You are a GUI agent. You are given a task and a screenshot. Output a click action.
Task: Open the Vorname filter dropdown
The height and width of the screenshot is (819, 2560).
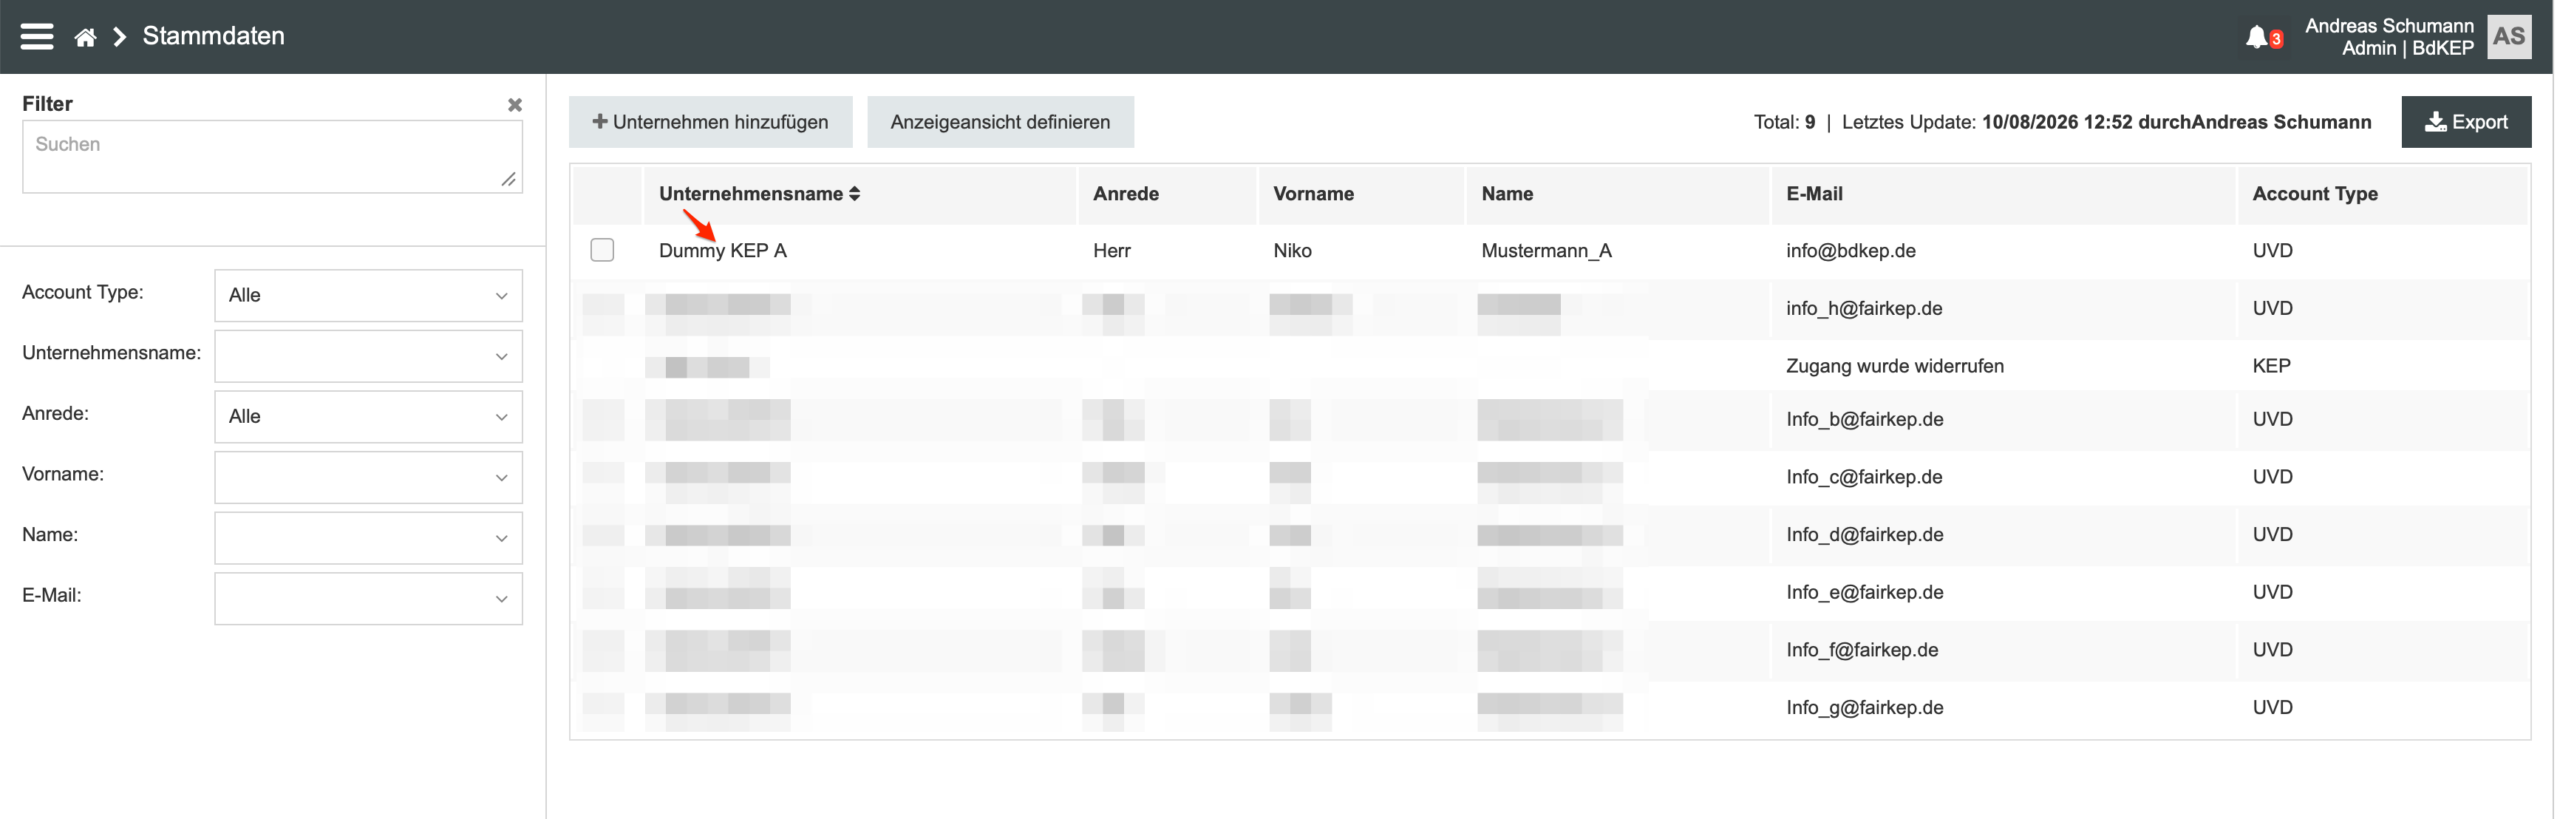coord(368,477)
